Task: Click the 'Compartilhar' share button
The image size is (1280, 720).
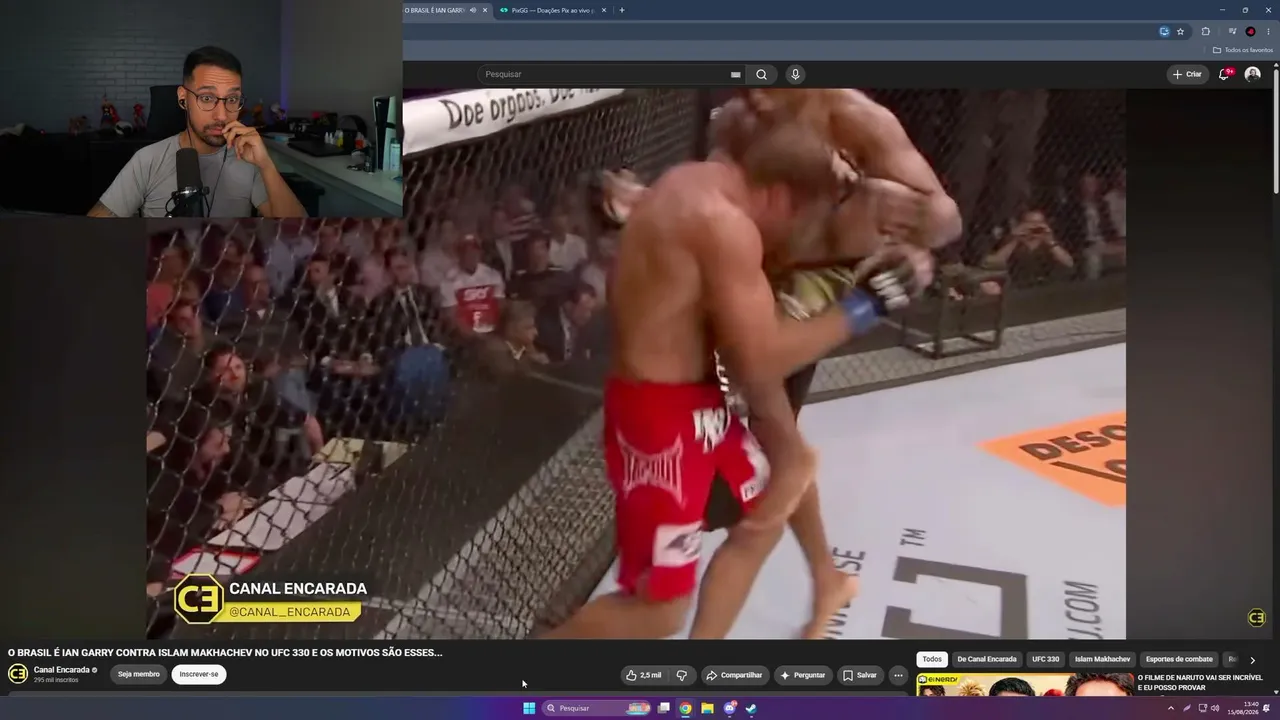Action: click(734, 675)
